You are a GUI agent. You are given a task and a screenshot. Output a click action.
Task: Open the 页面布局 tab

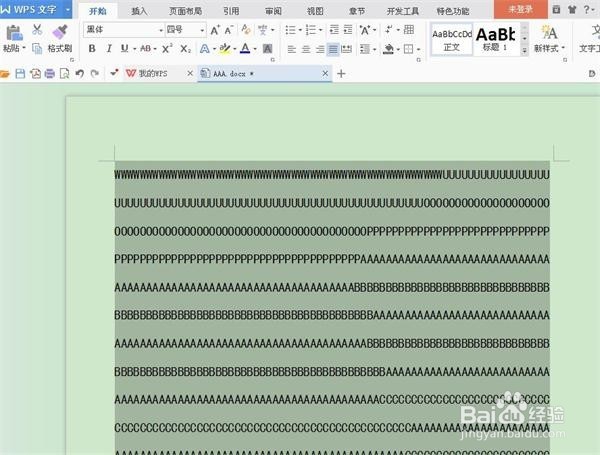point(186,11)
